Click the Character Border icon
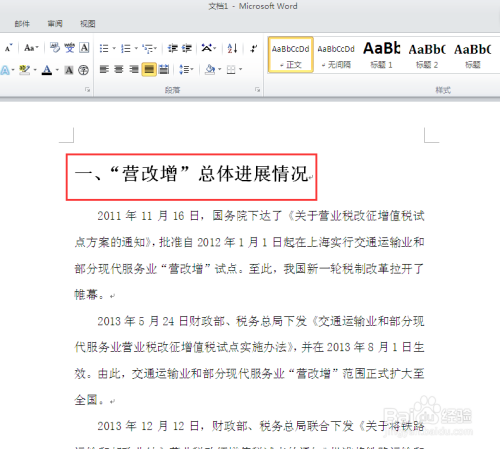 (x=84, y=48)
